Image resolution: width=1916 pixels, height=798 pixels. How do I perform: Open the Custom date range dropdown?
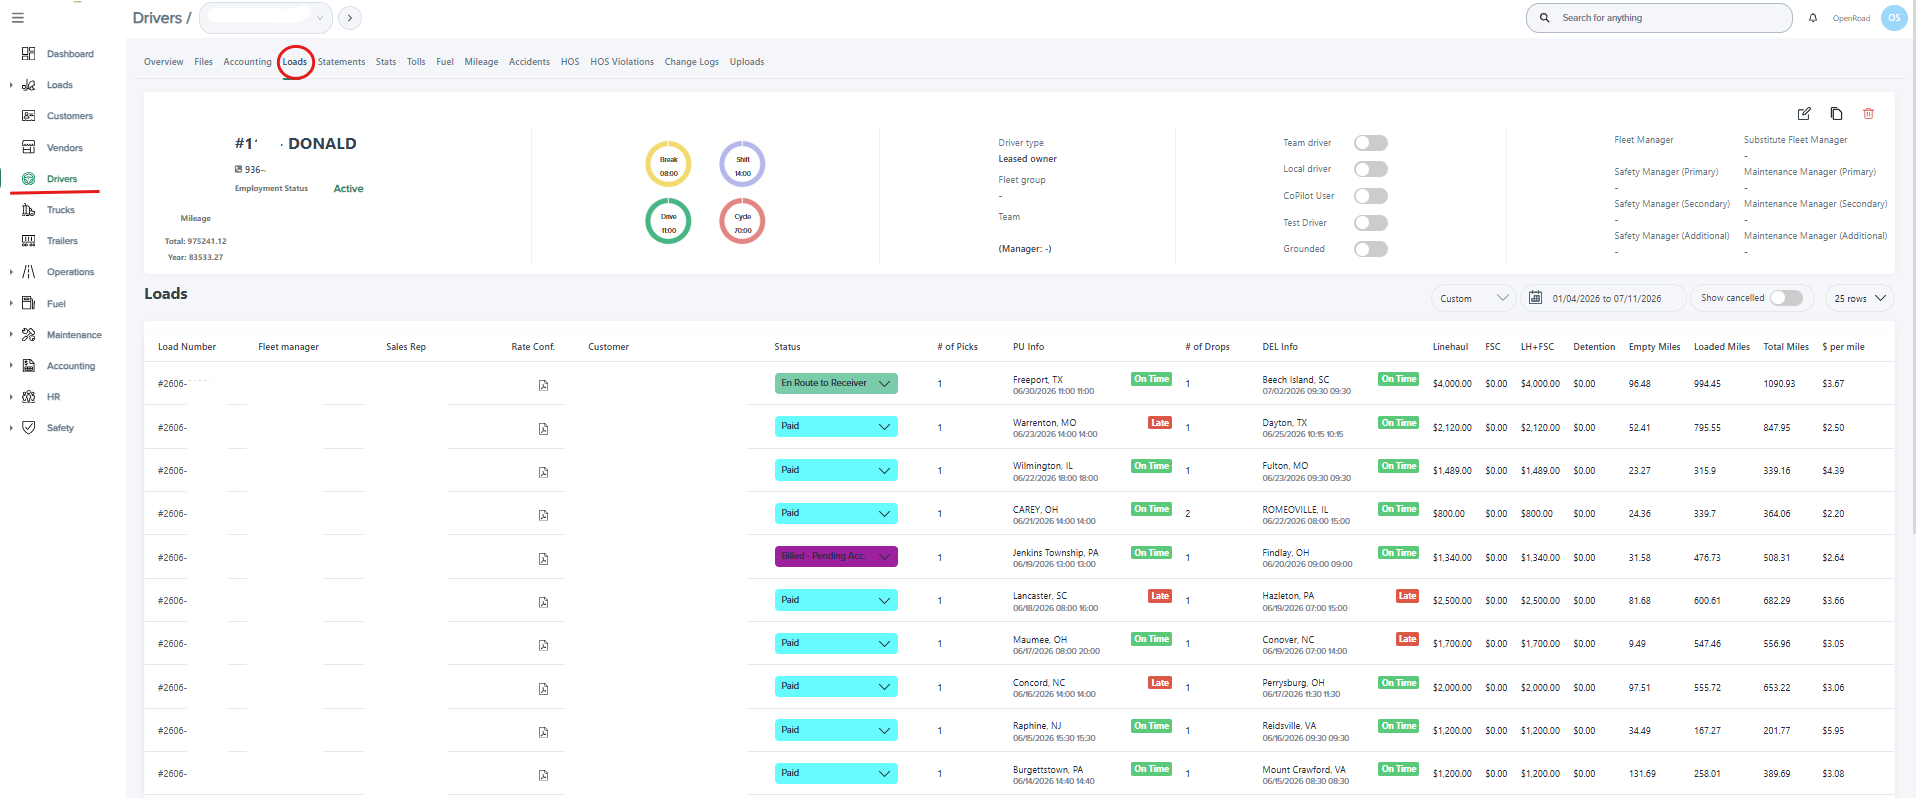1473,298
